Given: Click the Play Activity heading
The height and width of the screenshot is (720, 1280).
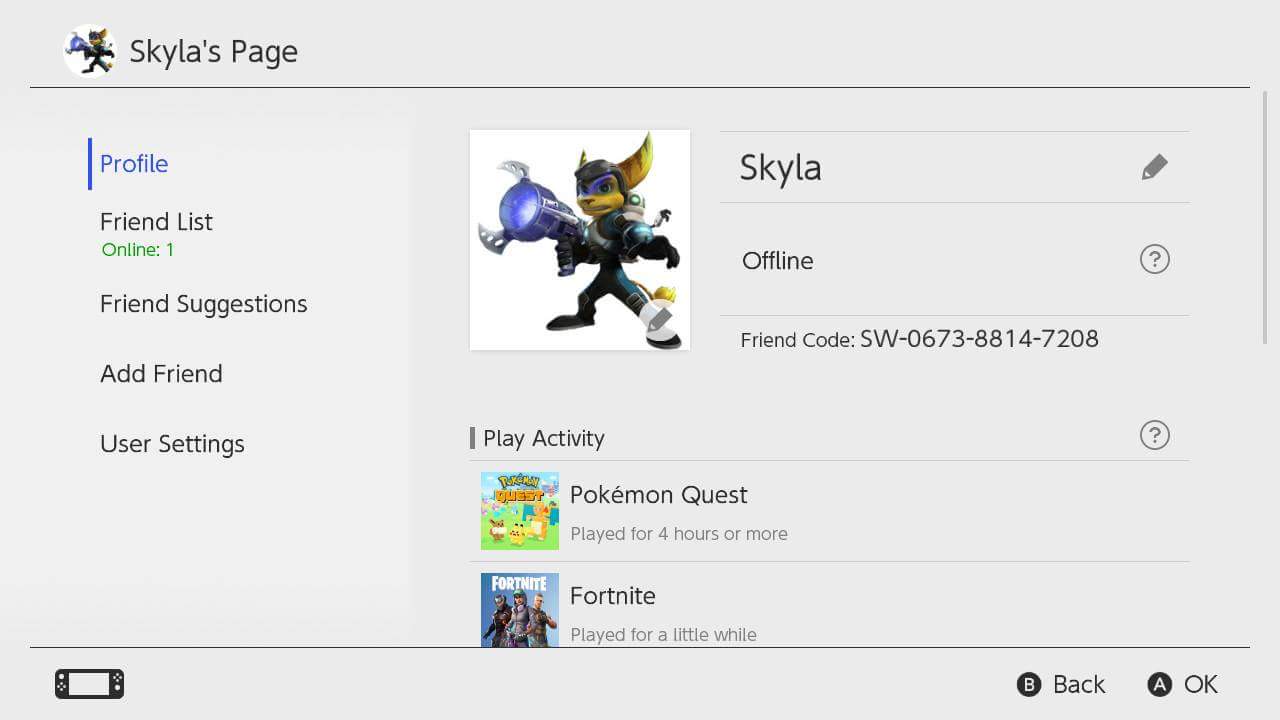Looking at the screenshot, I should tap(544, 439).
